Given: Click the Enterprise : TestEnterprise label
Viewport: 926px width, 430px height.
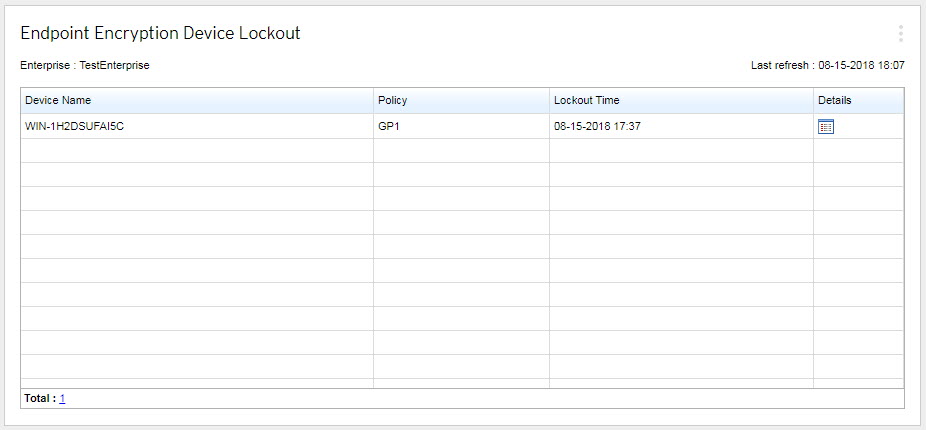Looking at the screenshot, I should click(85, 65).
